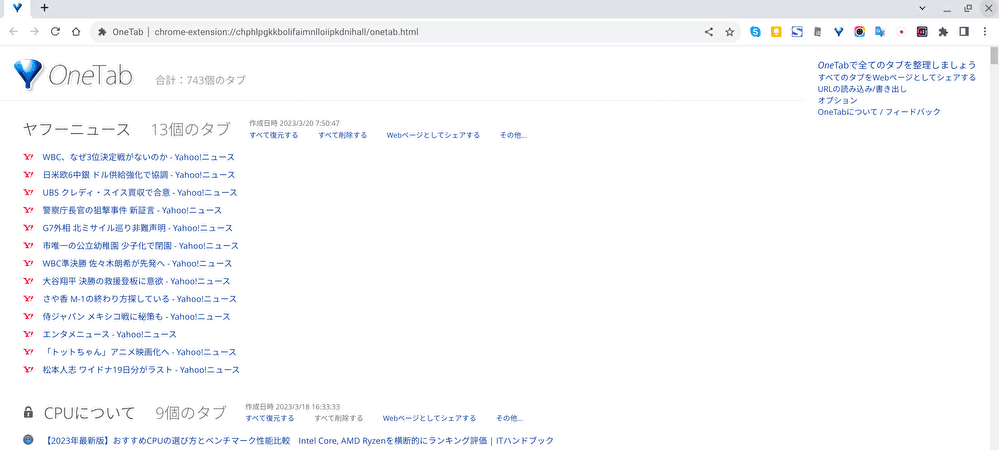
Task: Open 「トットちゃん」アニメ映画化へ link
Action: [140, 352]
